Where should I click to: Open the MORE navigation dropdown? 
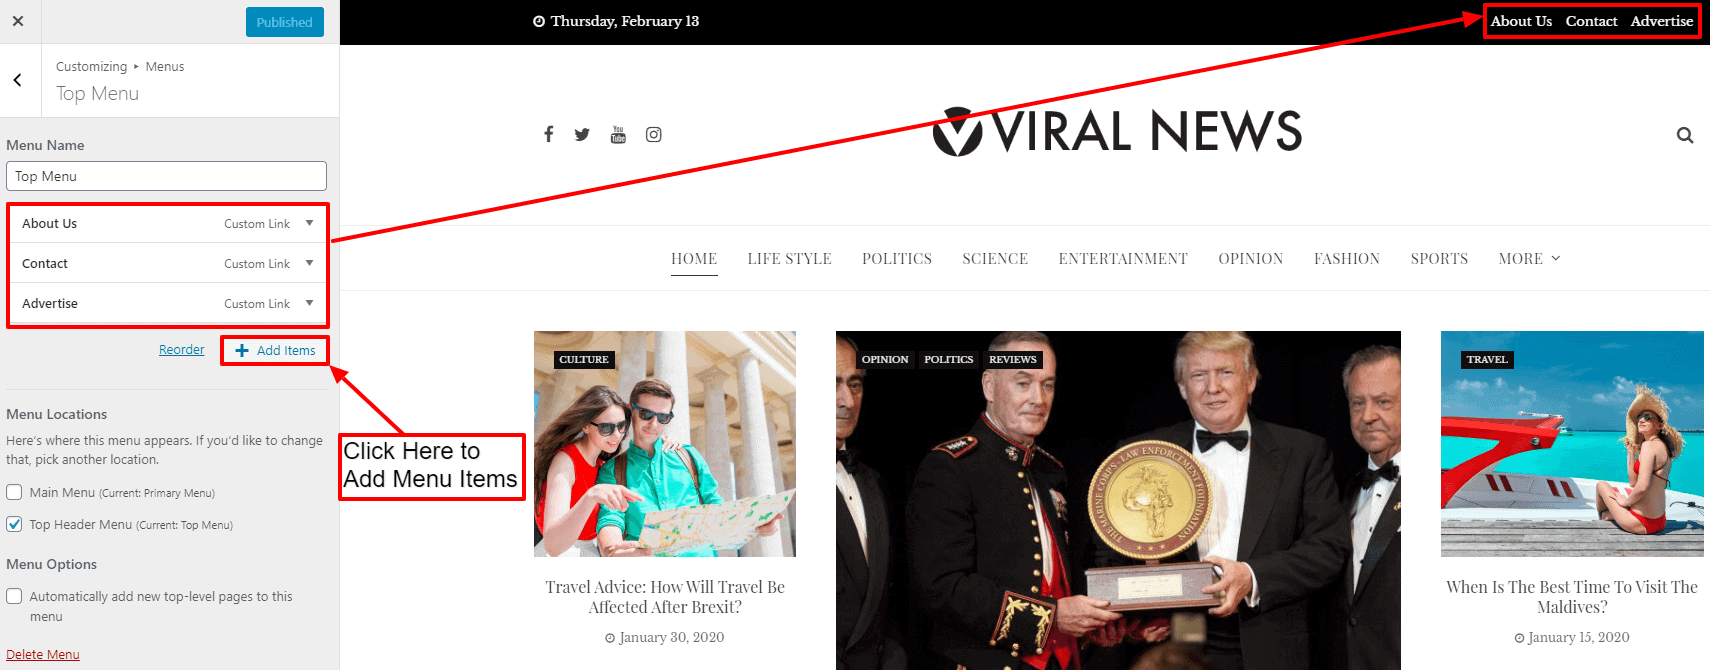1529,258
